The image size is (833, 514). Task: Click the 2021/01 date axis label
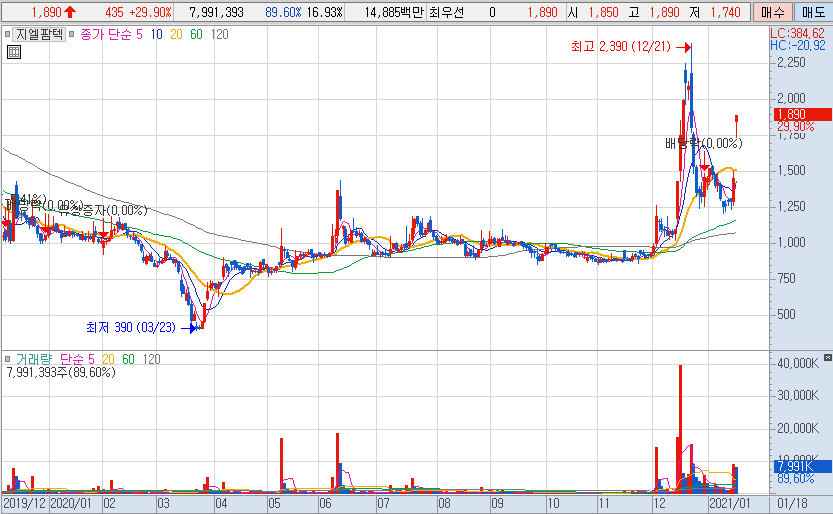pyautogui.click(x=729, y=503)
